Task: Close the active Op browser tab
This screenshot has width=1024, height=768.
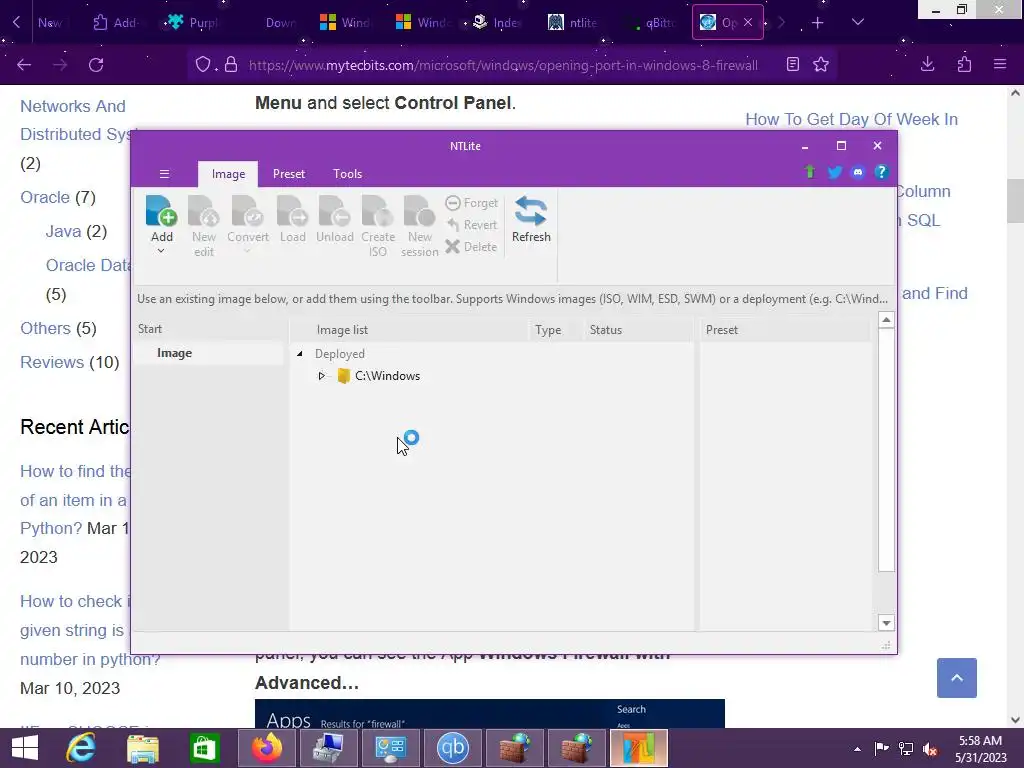Action: [748, 22]
